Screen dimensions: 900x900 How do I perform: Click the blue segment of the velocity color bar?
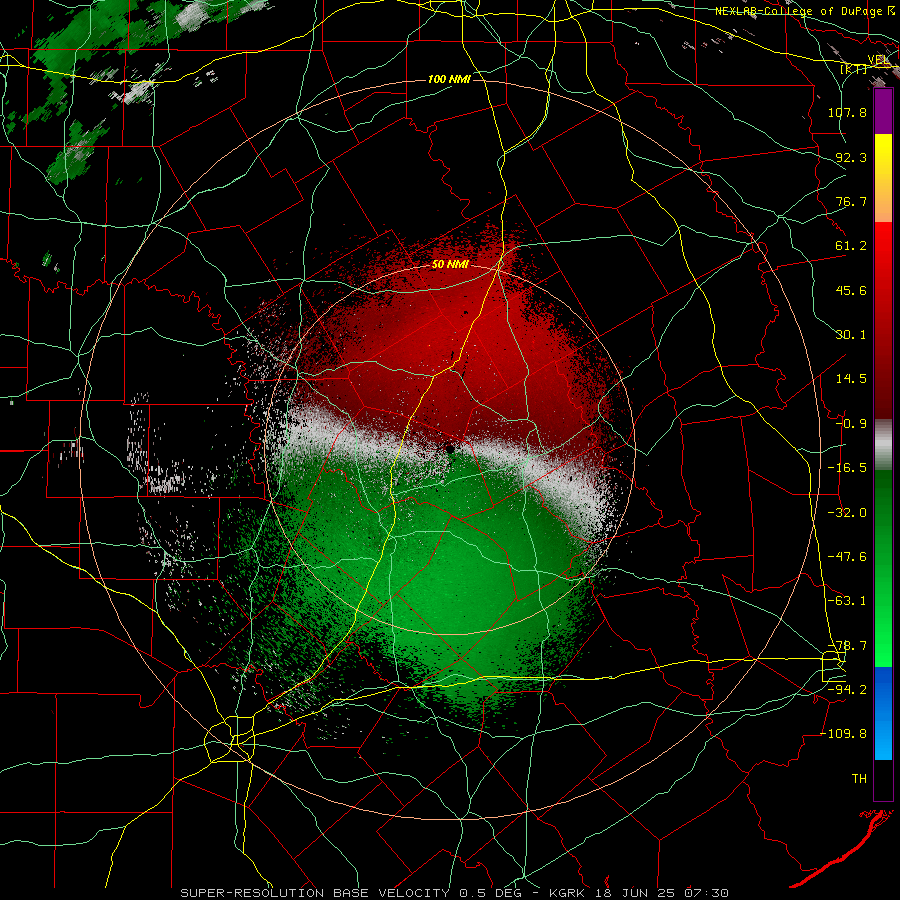point(883,713)
